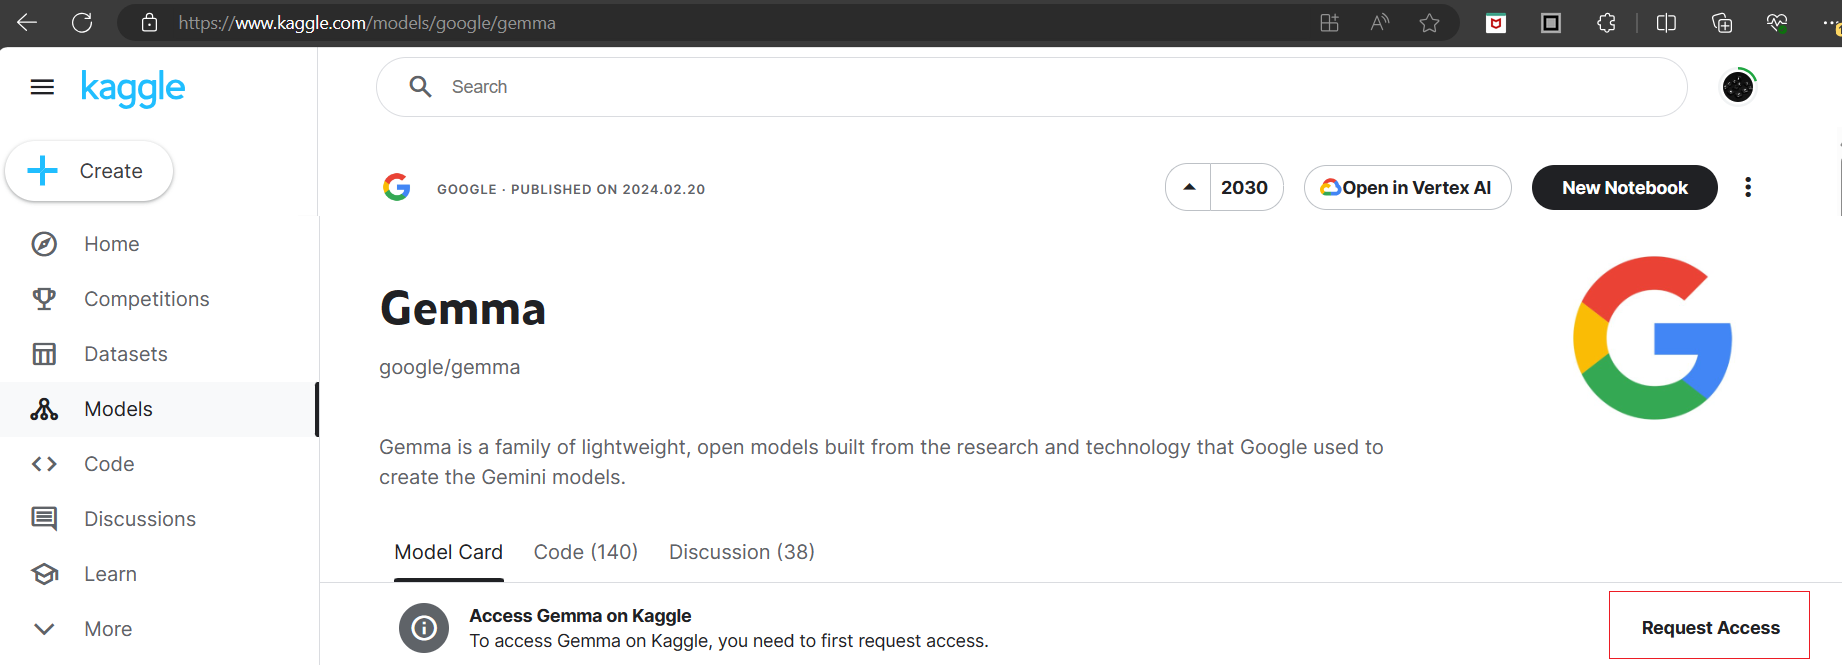Switch to the Code (140) tab
The image size is (1842, 665).
click(x=585, y=552)
